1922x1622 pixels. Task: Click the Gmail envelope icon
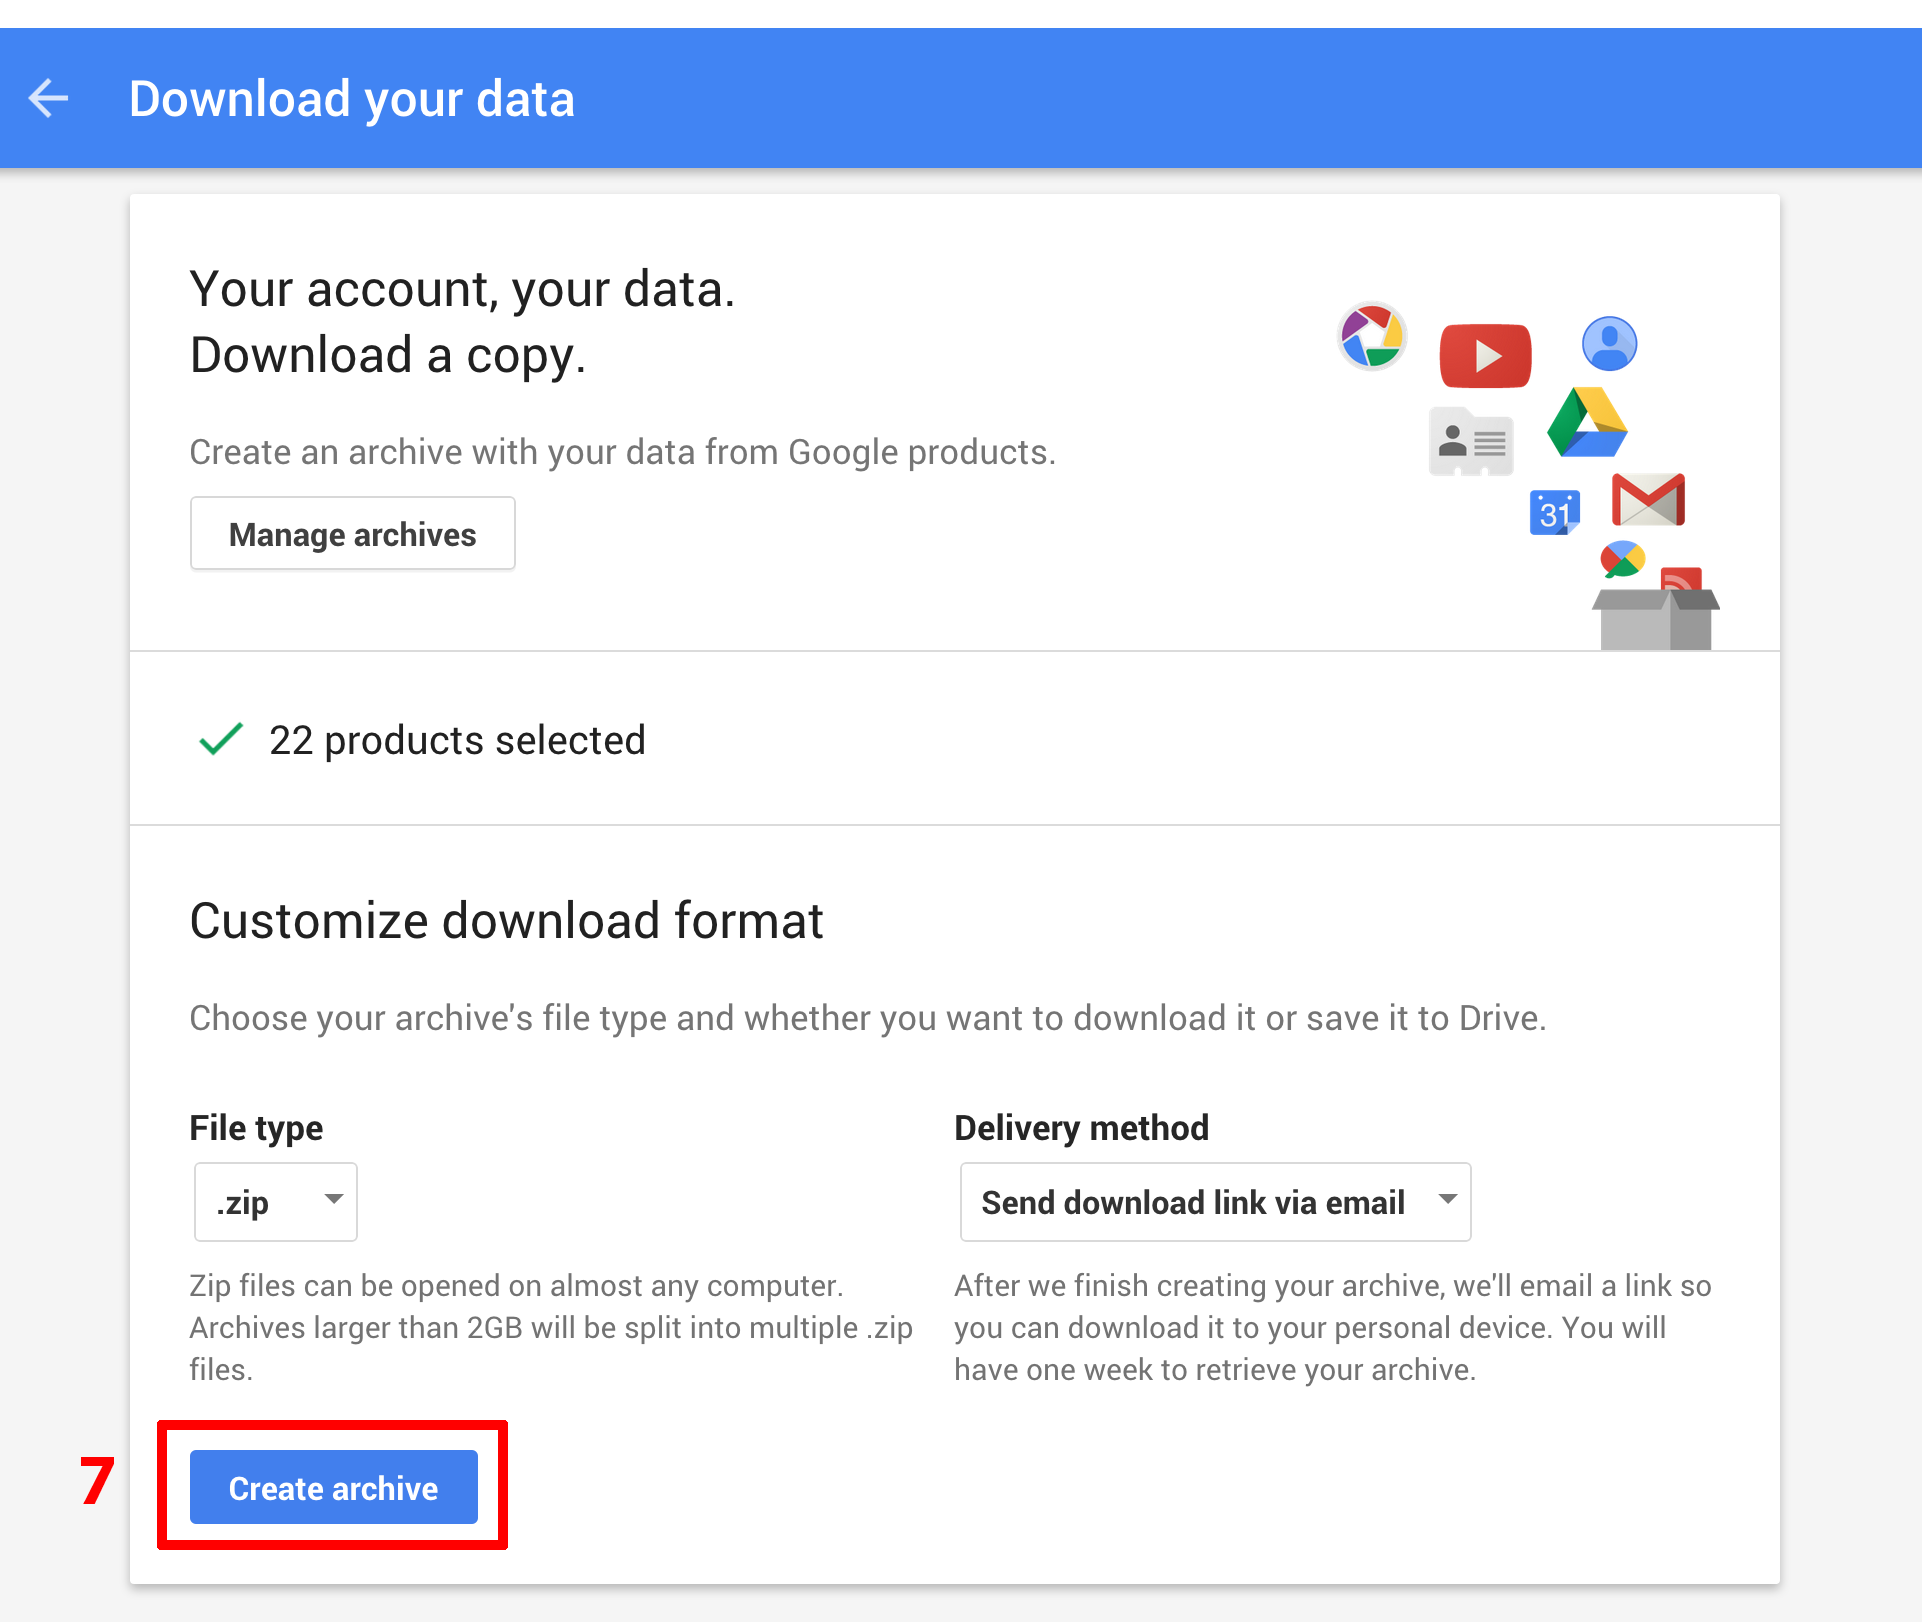[1648, 499]
